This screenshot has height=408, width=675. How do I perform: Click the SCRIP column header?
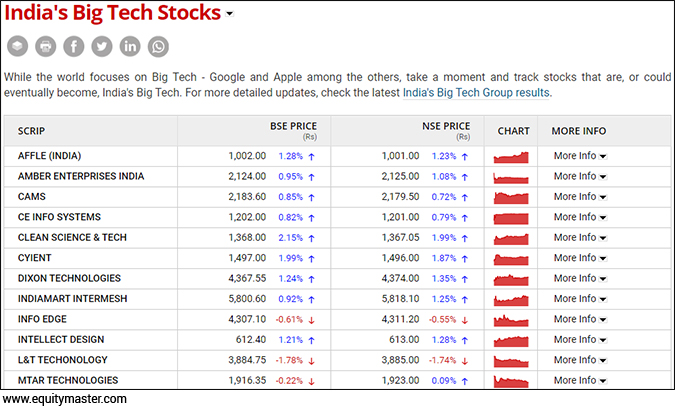coord(32,131)
